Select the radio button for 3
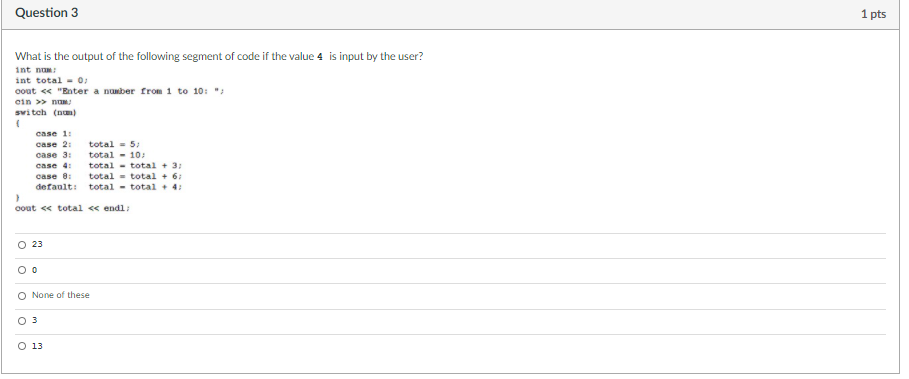909x379 pixels. (x=22, y=321)
